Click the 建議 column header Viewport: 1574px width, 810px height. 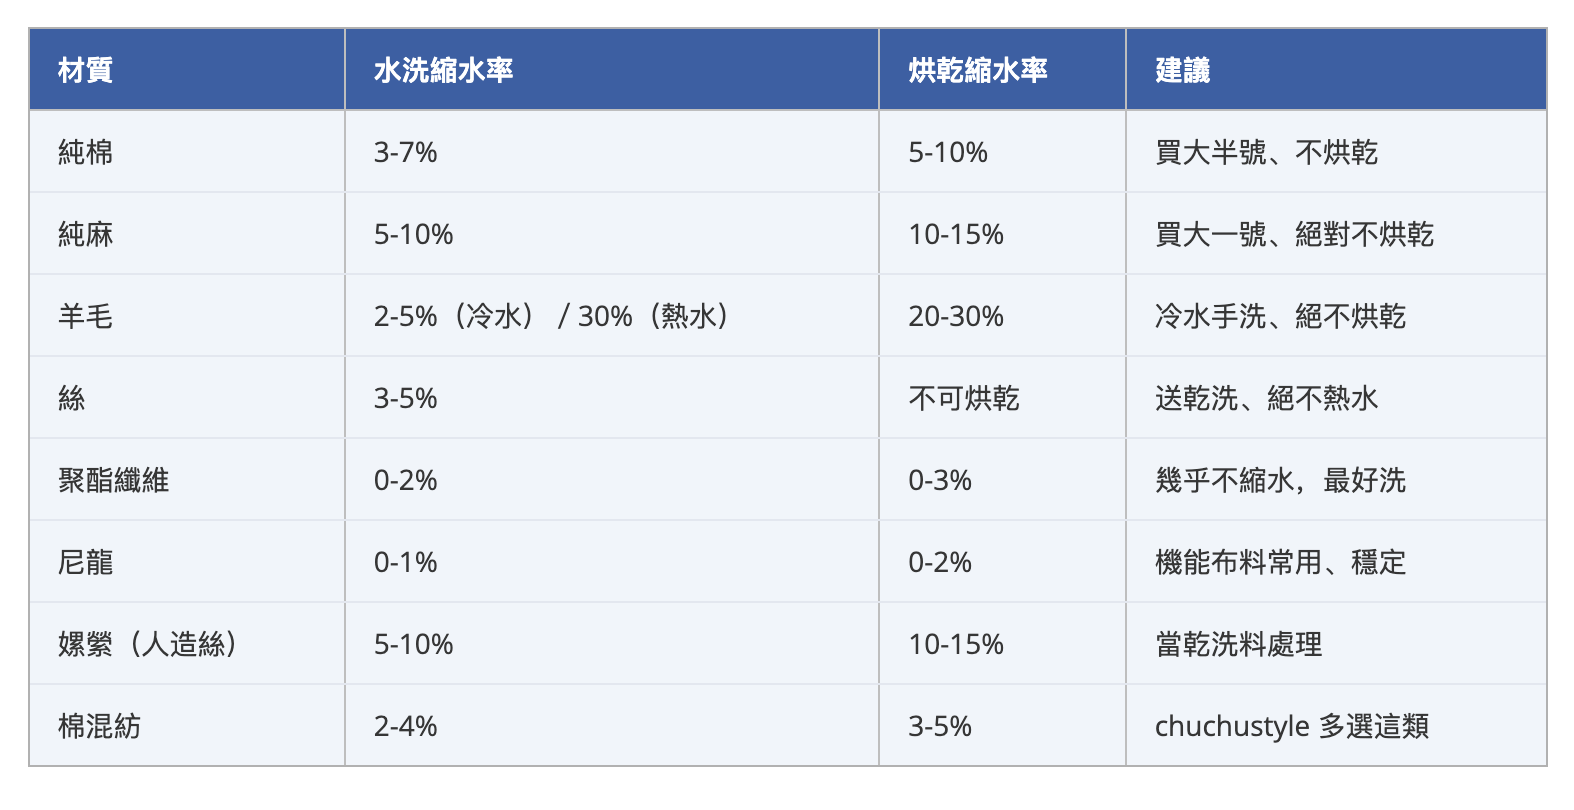click(1182, 70)
